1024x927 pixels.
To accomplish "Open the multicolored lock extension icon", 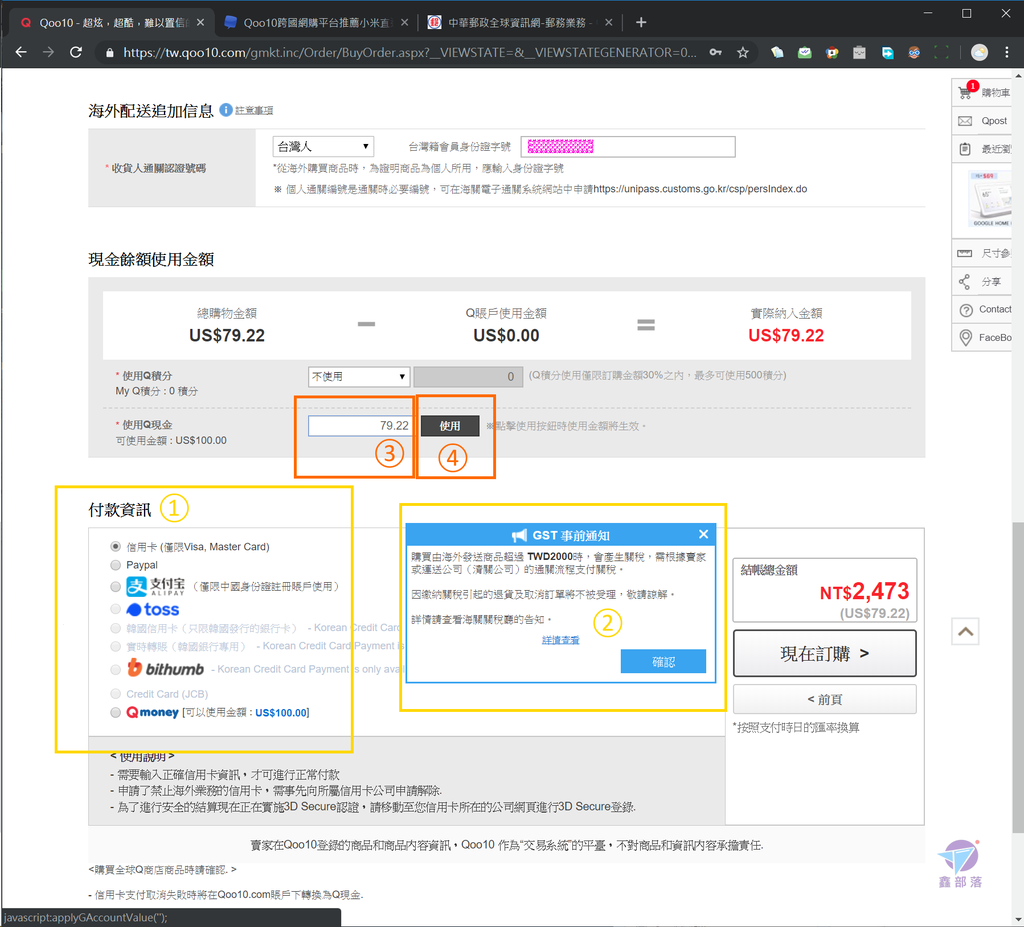I will click(x=832, y=52).
